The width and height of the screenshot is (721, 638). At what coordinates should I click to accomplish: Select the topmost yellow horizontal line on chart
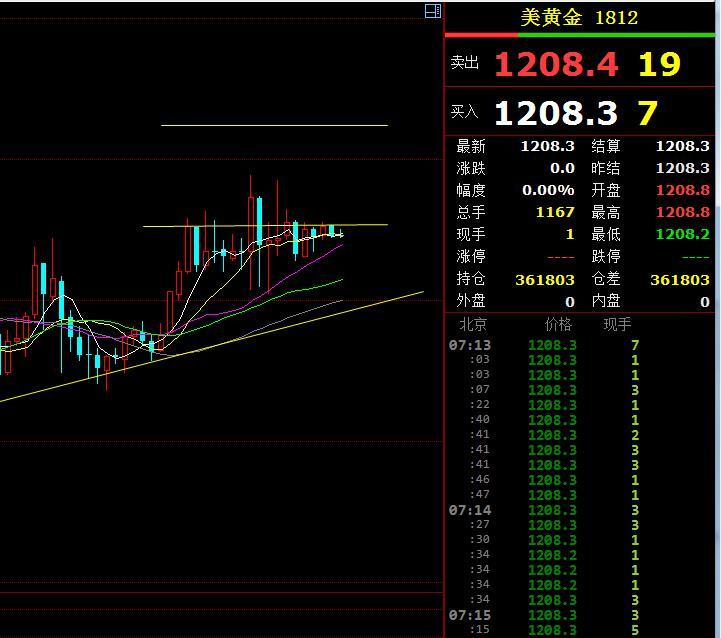tap(274, 126)
